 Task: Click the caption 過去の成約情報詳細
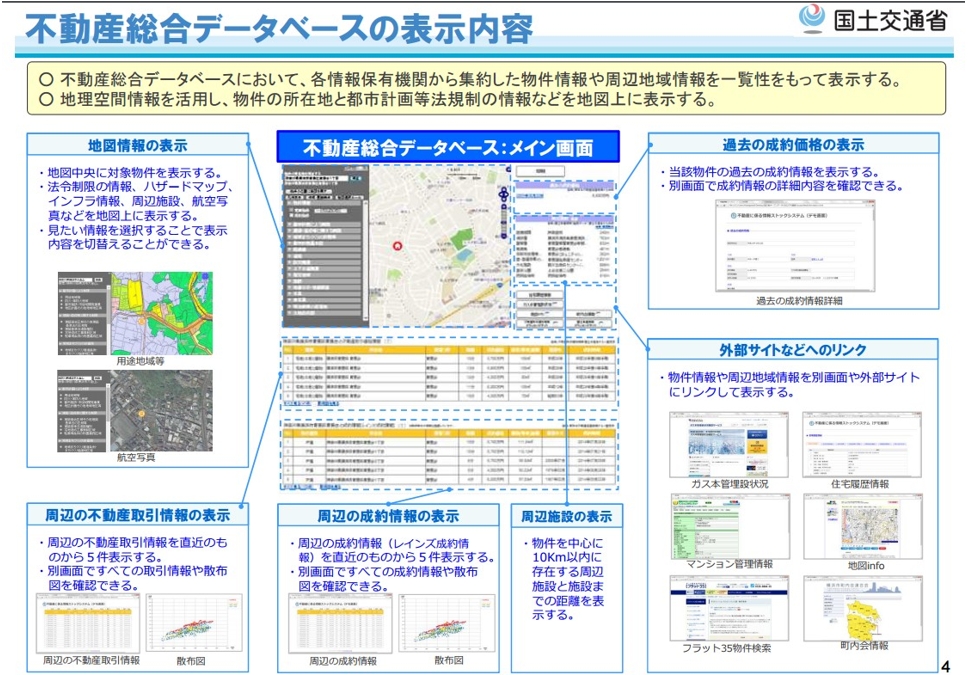pos(799,301)
